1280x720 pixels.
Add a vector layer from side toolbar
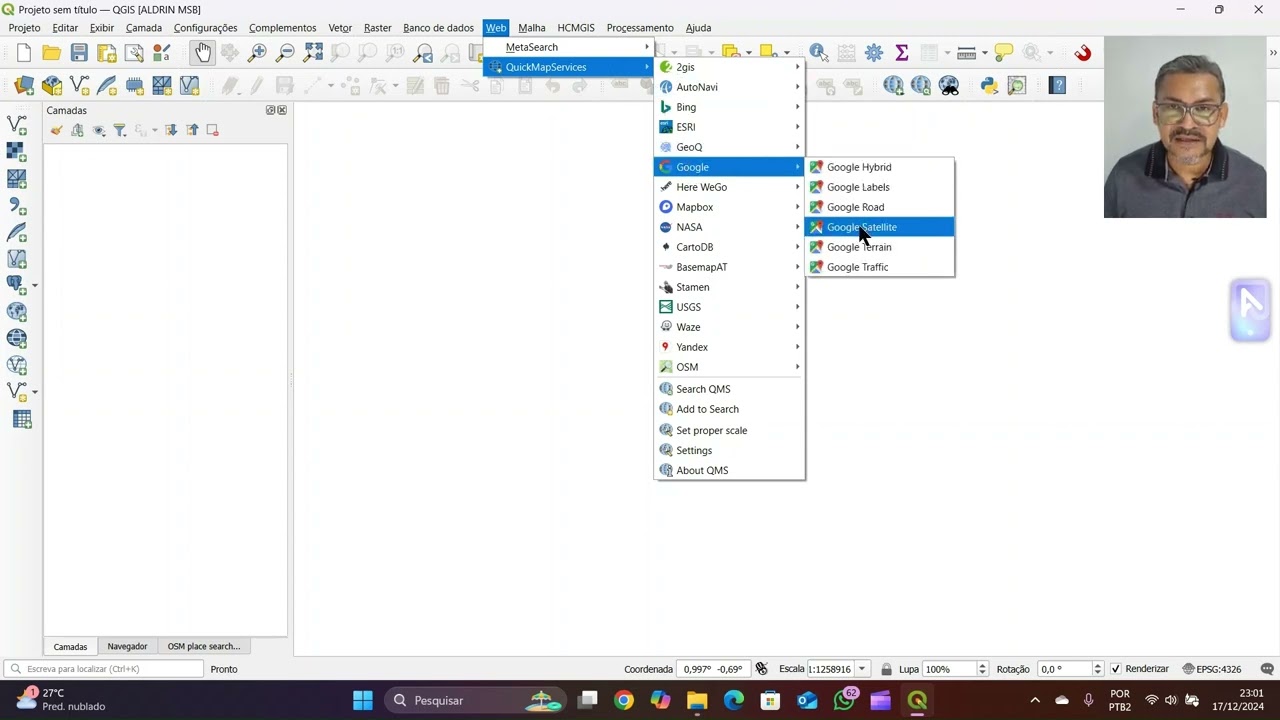pos(17,125)
